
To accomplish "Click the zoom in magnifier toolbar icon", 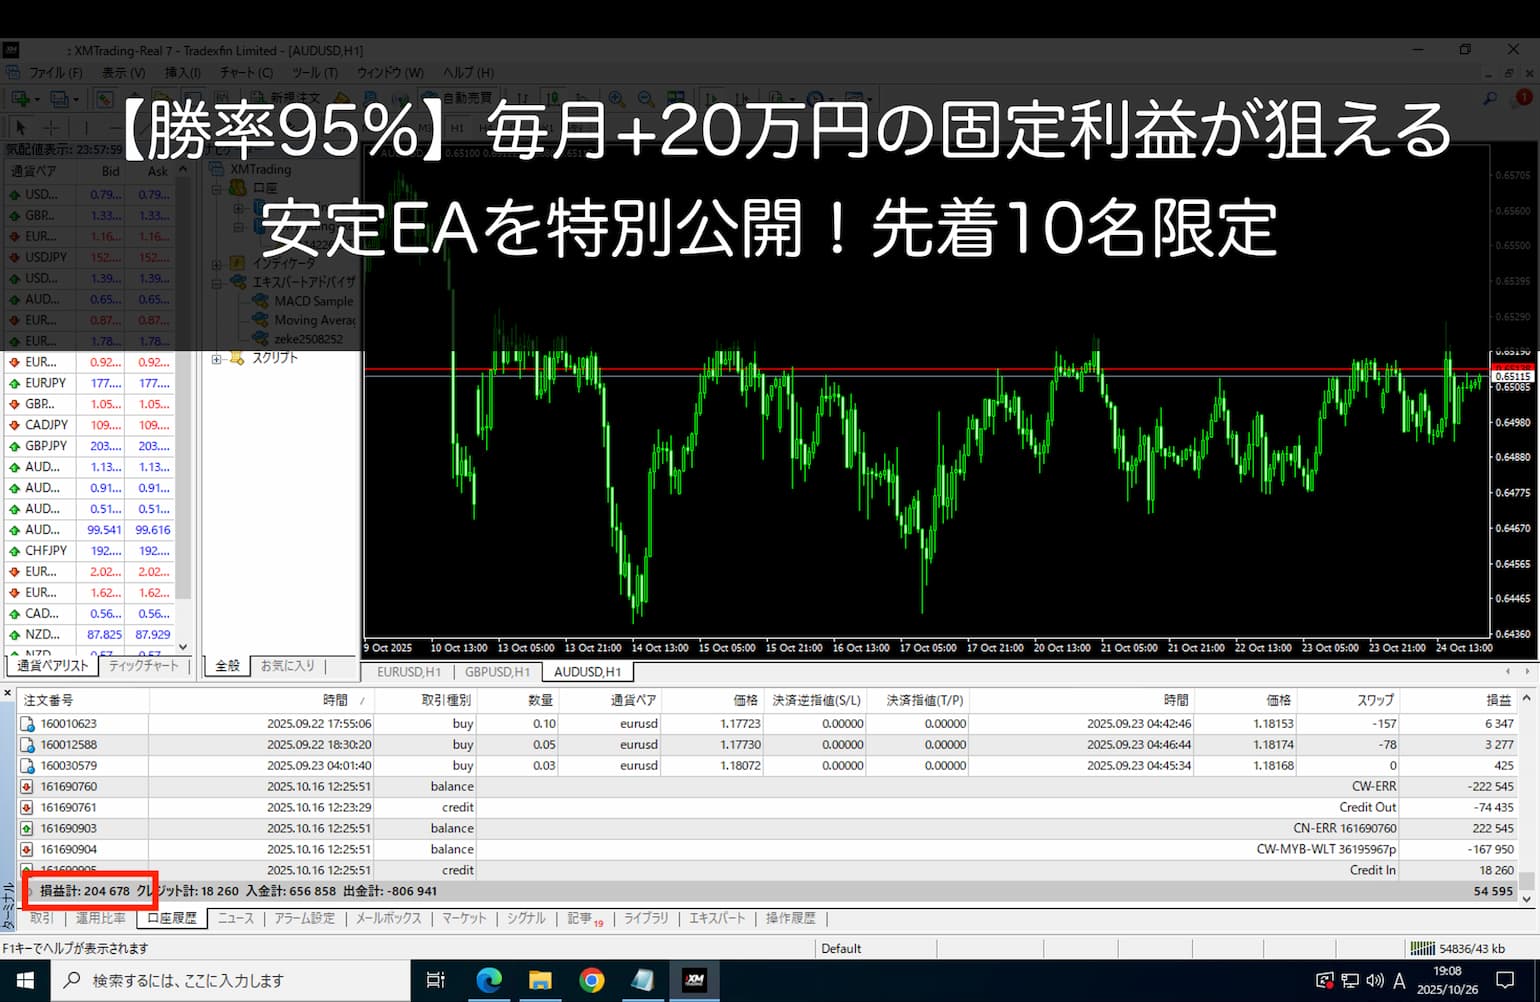I will tap(616, 98).
